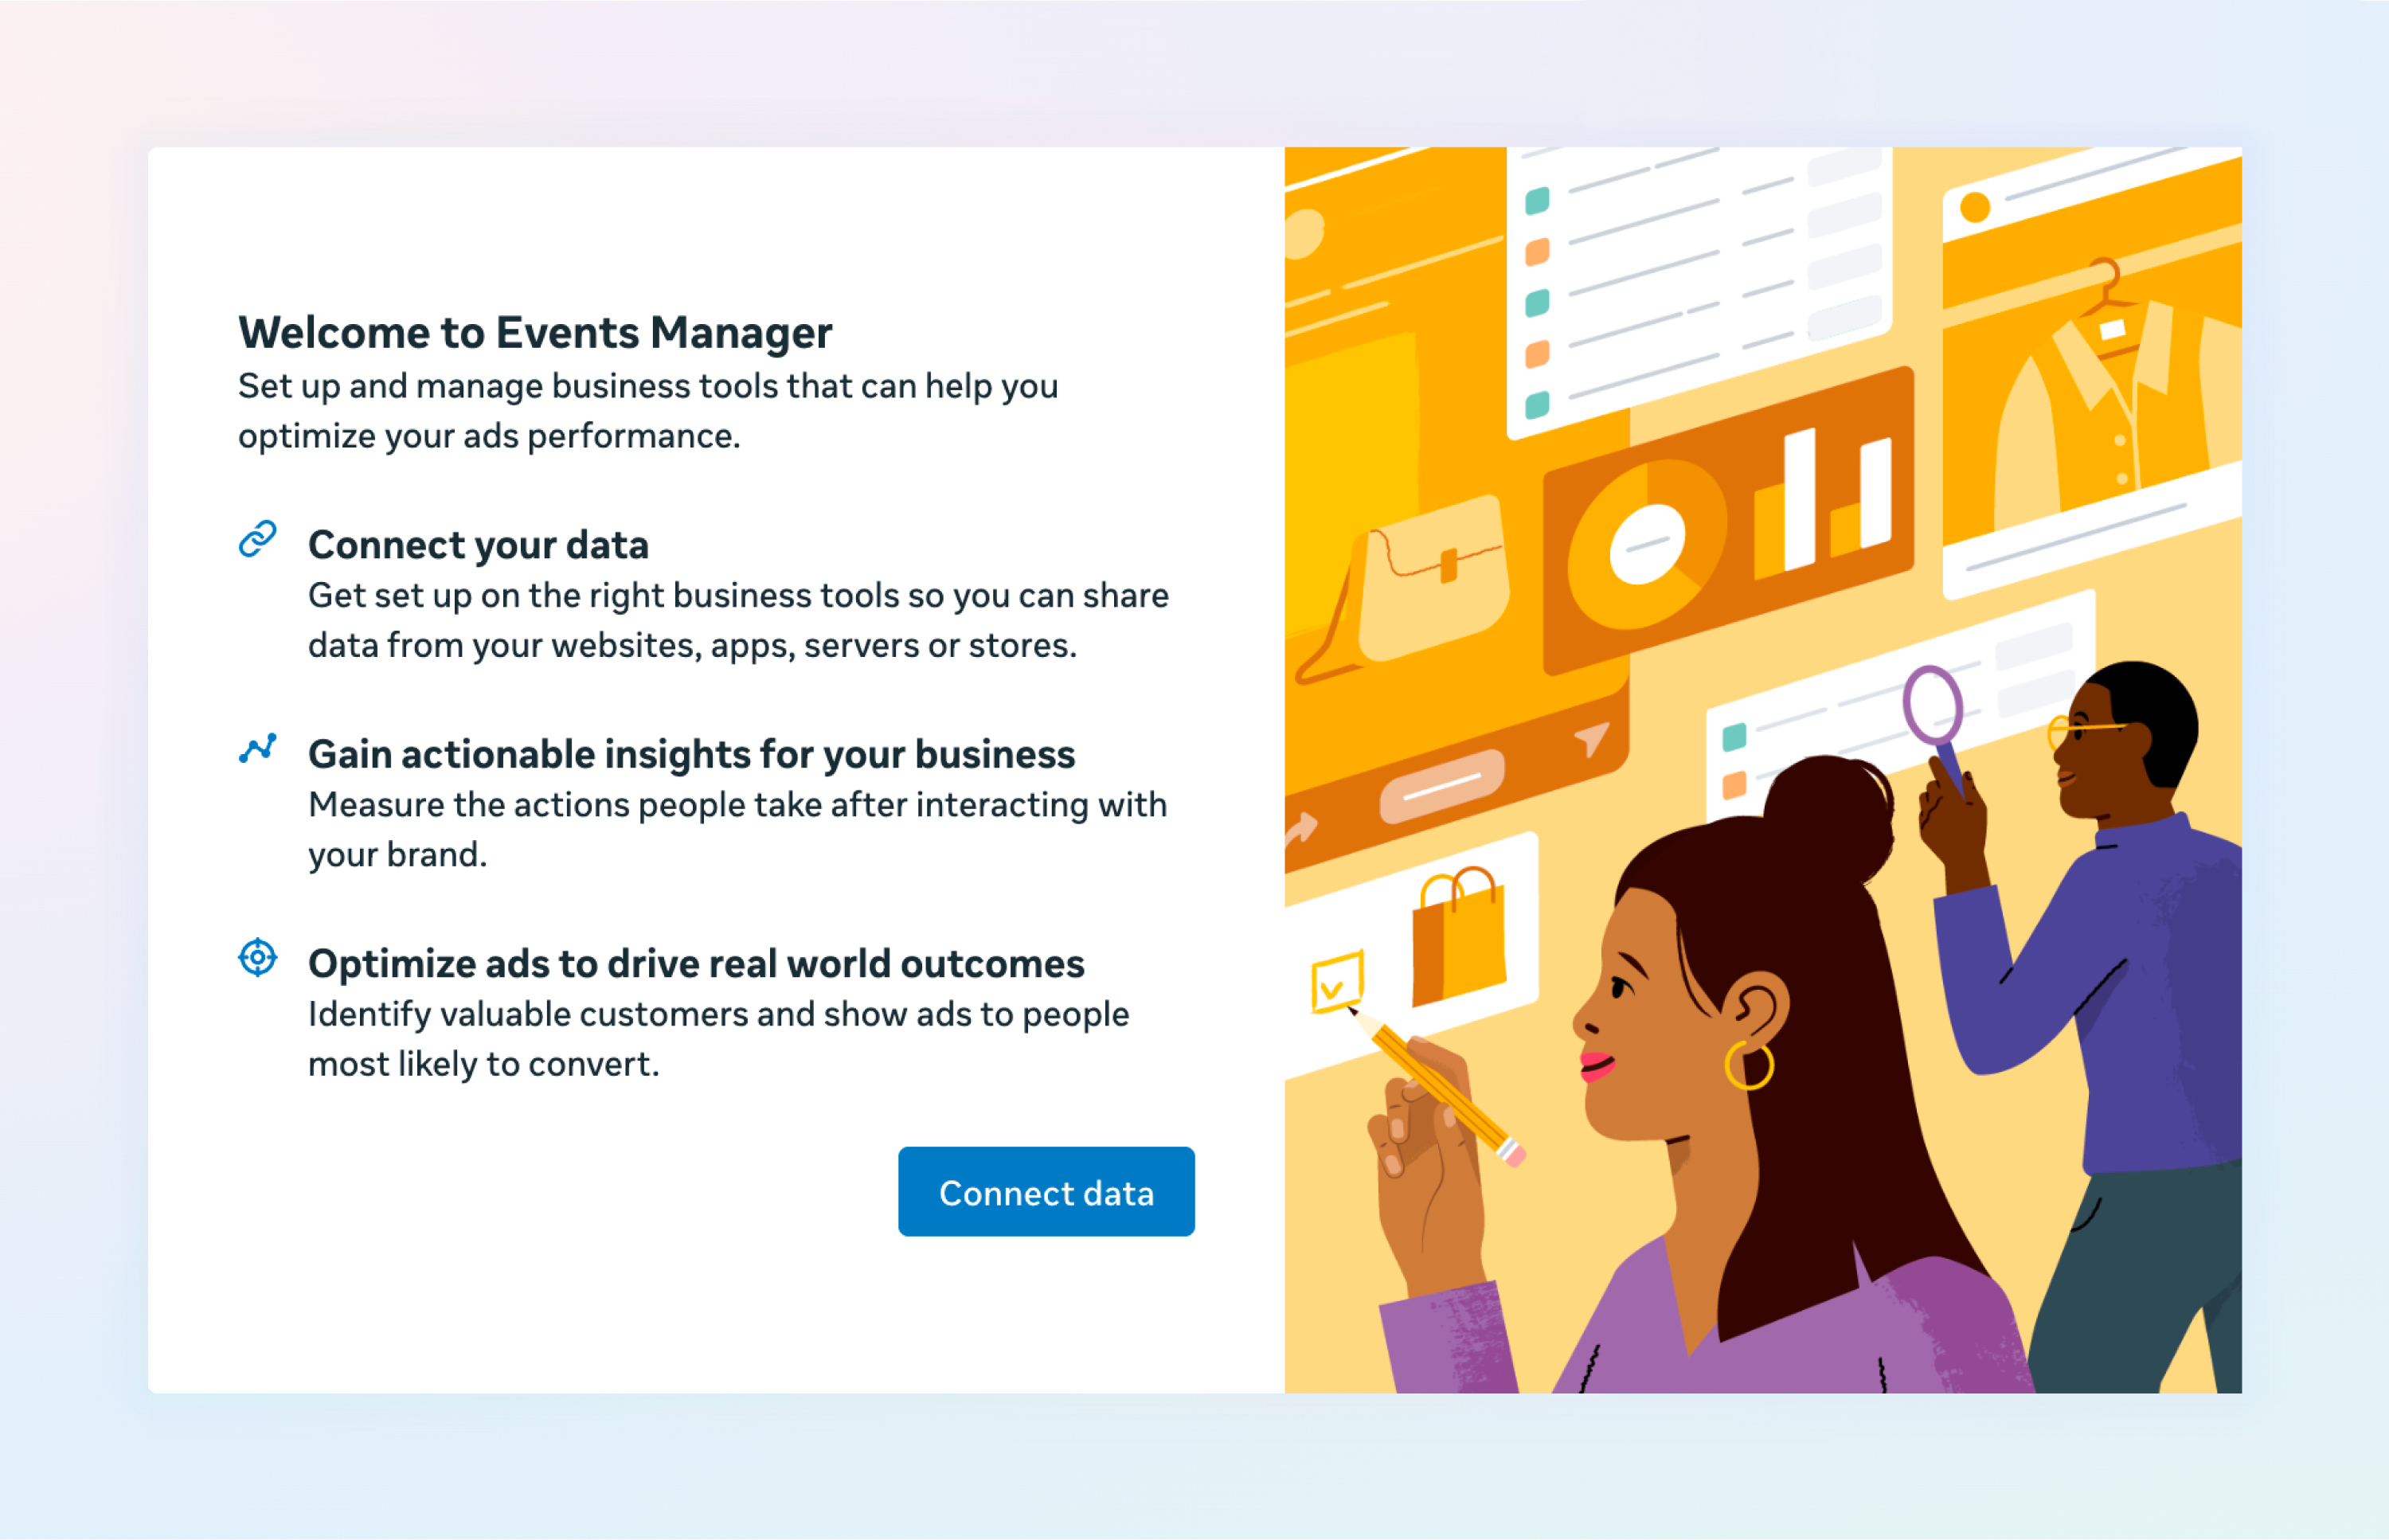Click the purple magnifying glass in illustration
2389x1540 pixels.
coord(1937,726)
